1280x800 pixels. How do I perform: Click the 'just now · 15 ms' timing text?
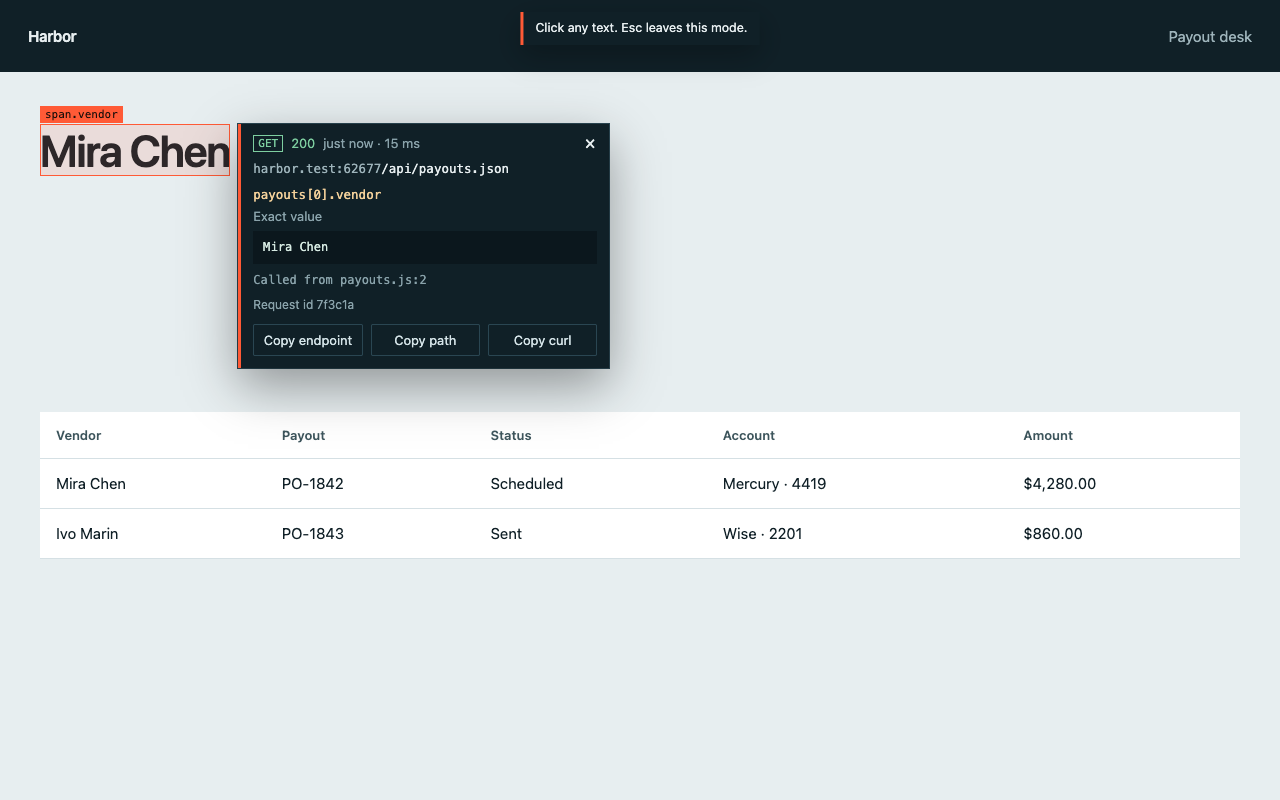point(371,144)
